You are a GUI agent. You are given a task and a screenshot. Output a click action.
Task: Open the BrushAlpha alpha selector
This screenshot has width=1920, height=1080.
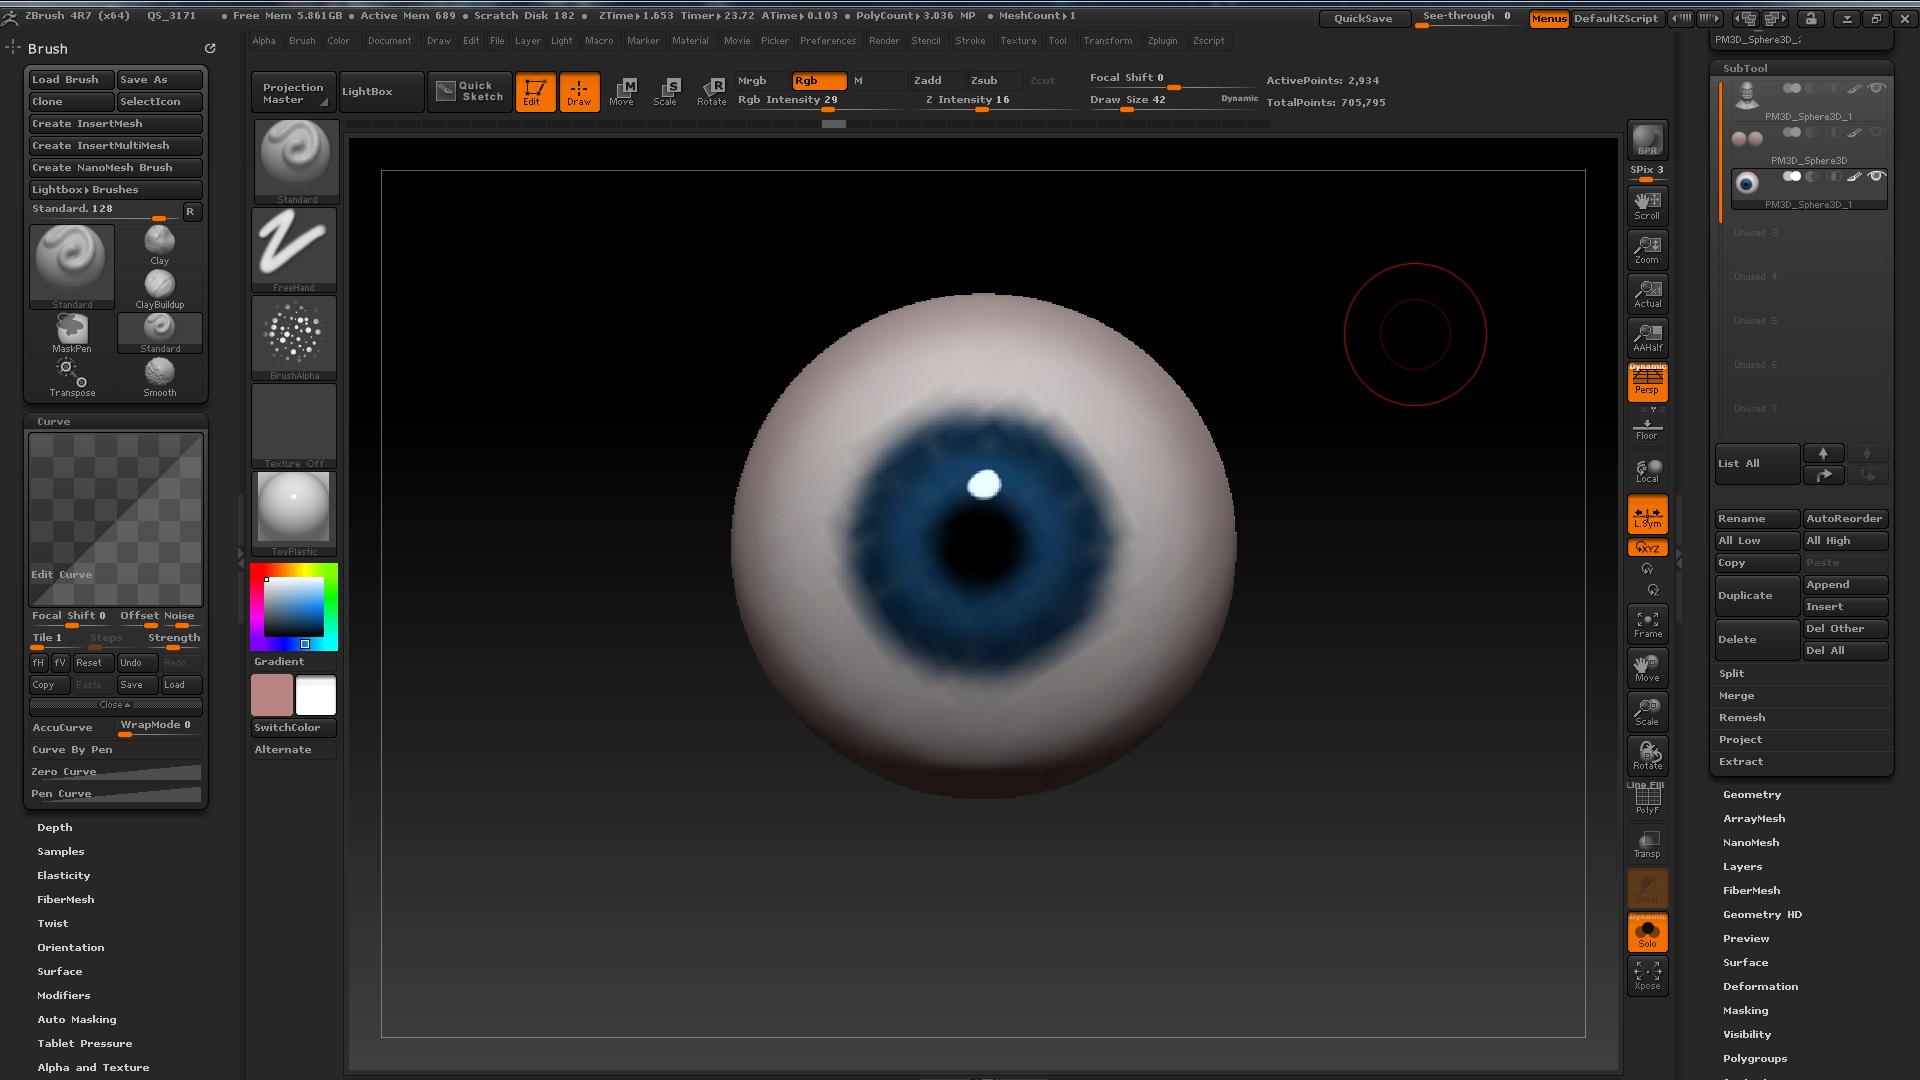point(294,338)
